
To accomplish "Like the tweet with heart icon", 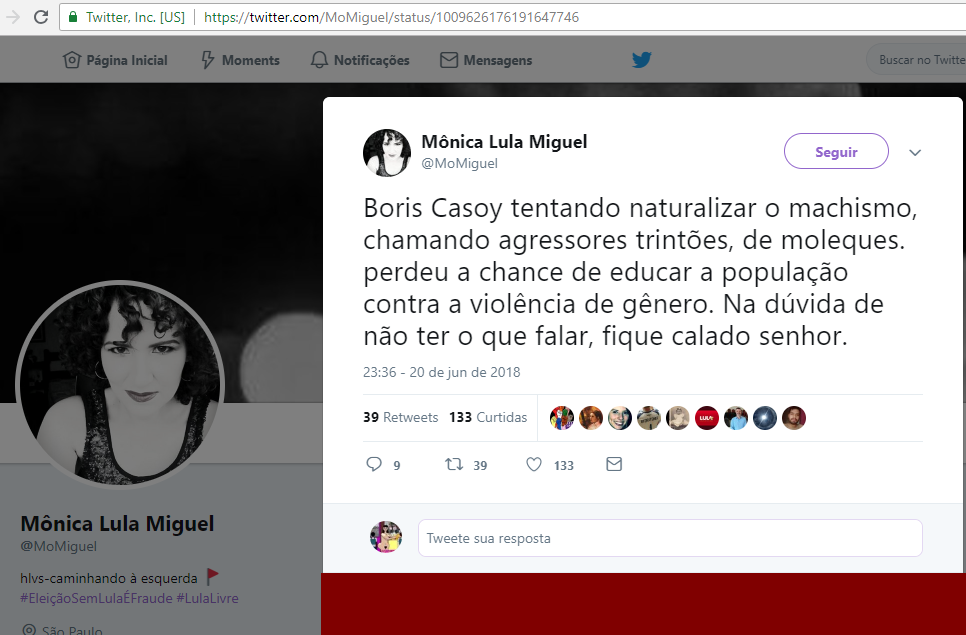I will tap(534, 464).
